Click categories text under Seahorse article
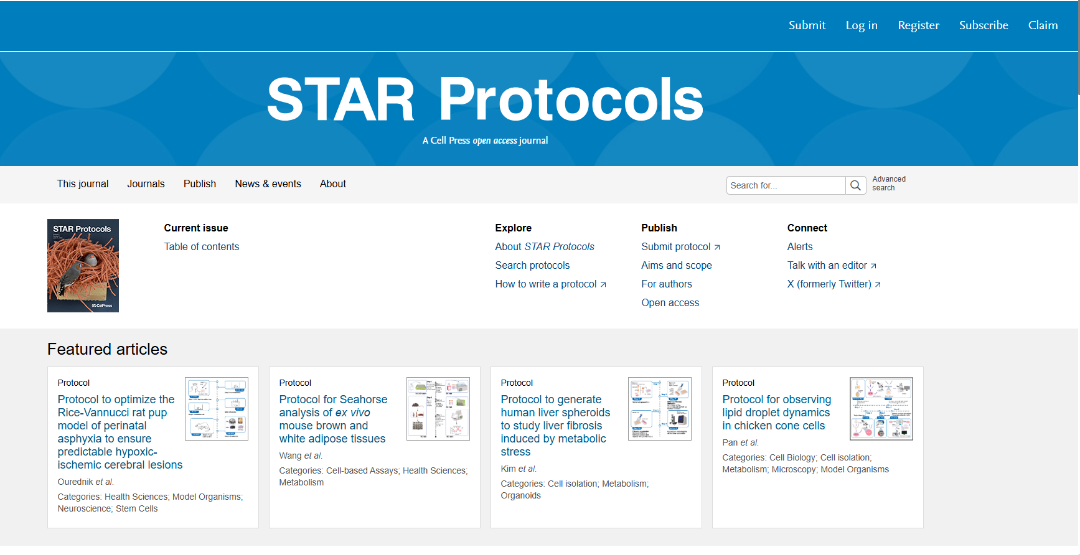 373,477
